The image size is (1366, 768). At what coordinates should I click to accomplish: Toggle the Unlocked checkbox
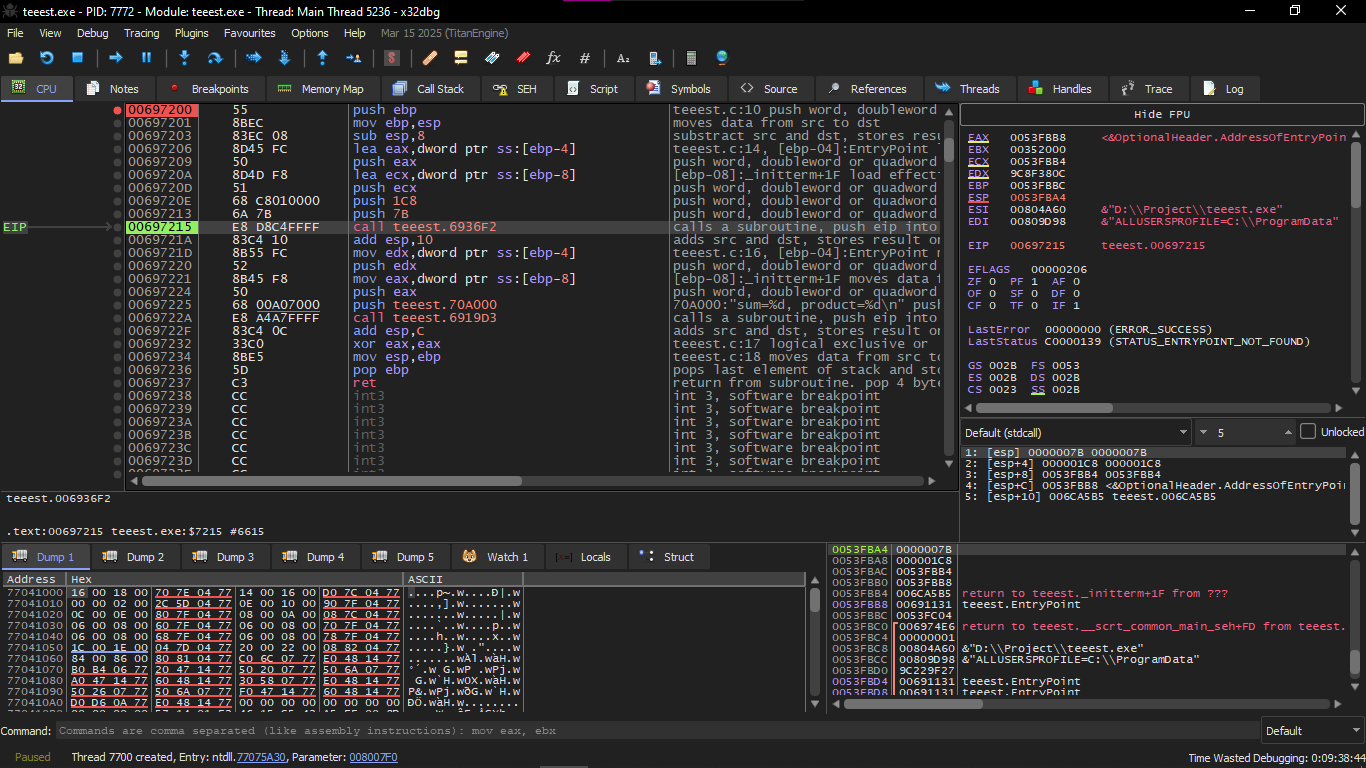click(x=1308, y=432)
